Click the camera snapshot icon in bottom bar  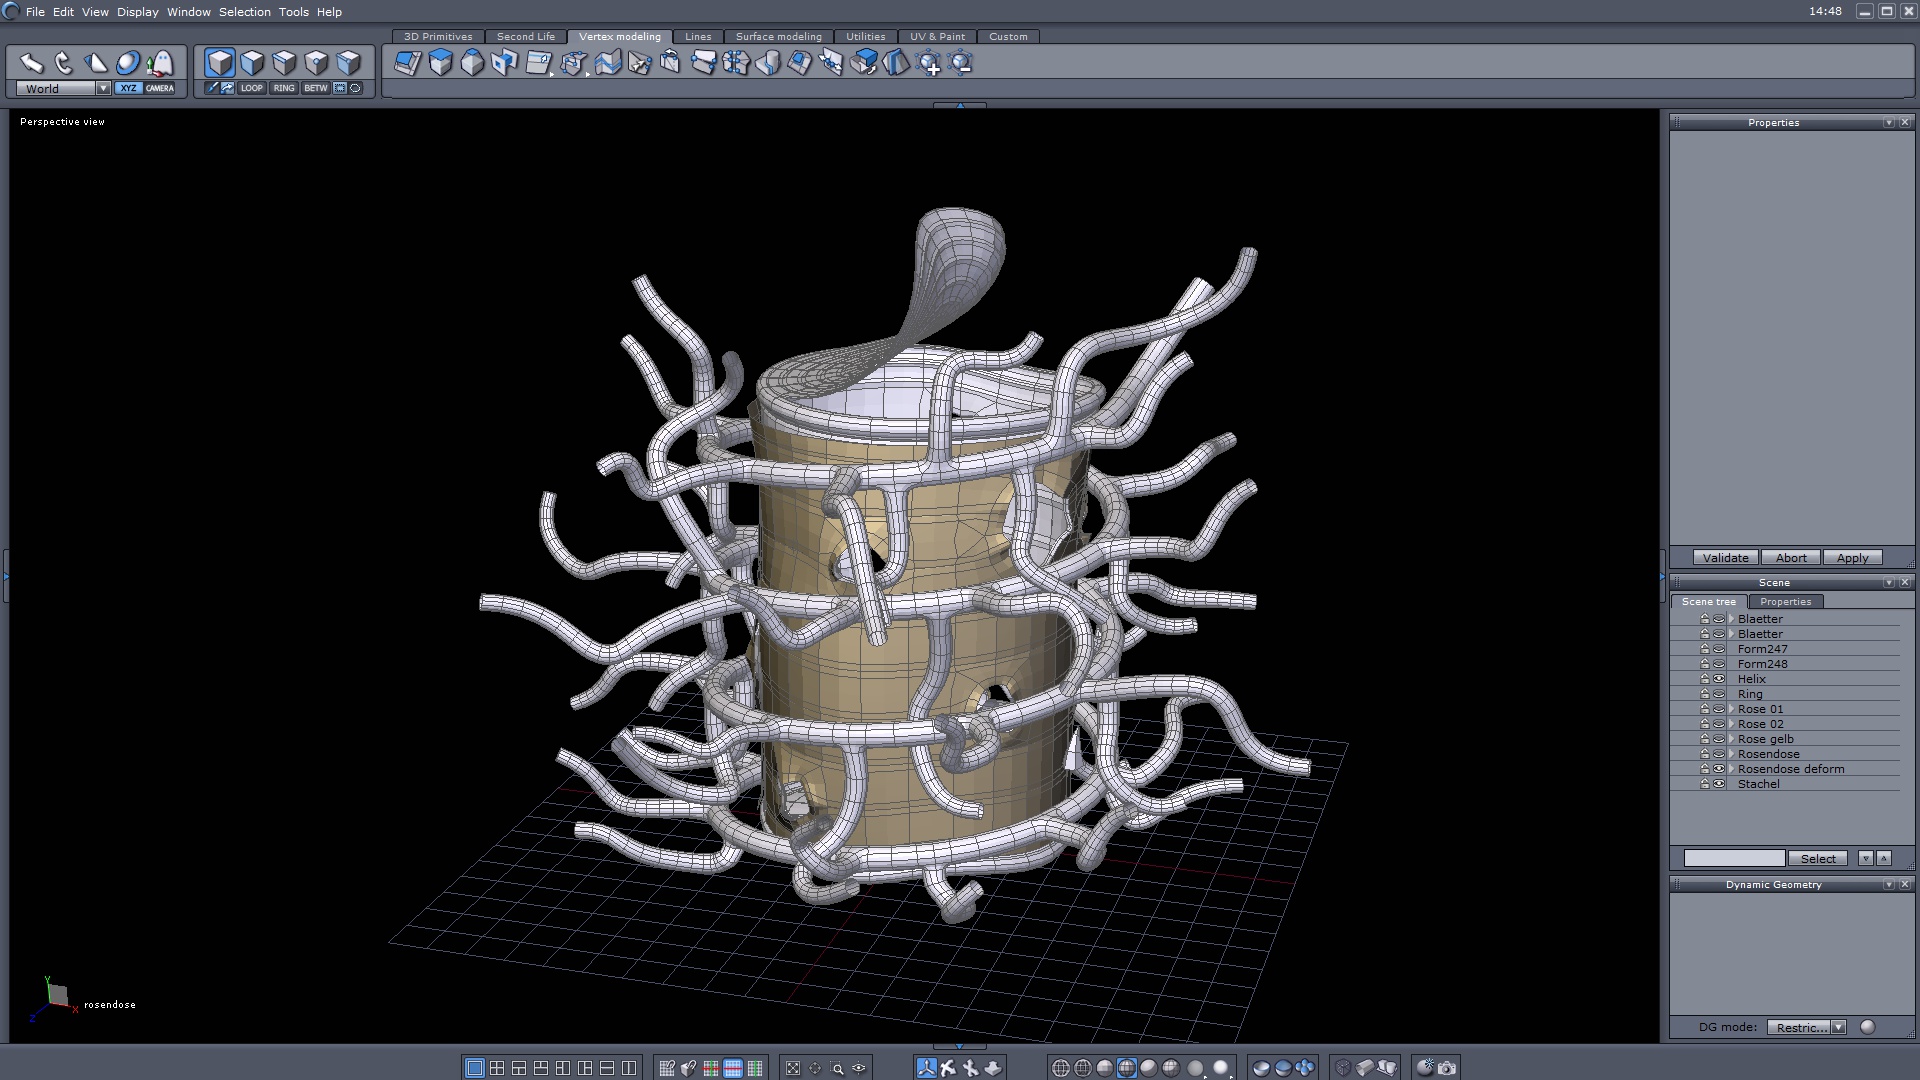tap(1447, 1068)
